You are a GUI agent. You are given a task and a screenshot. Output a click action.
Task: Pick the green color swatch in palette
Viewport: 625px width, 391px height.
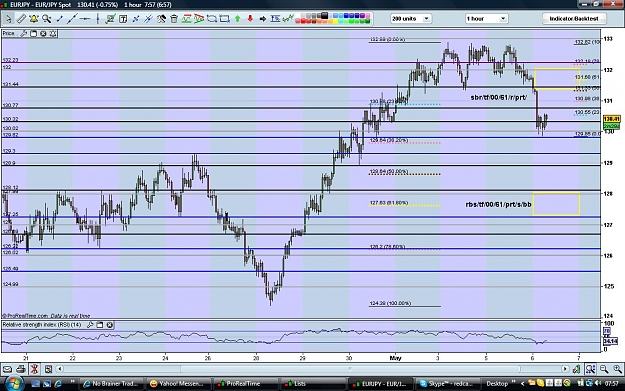pos(352,21)
